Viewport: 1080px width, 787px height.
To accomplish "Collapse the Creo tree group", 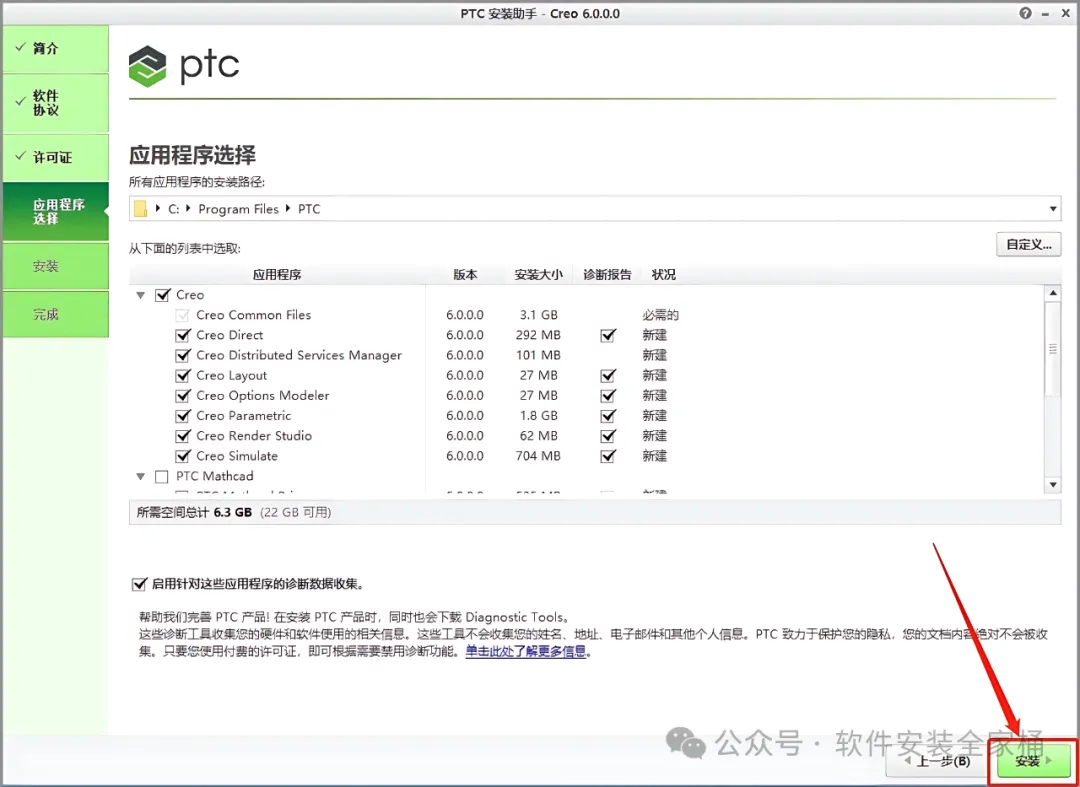I will click(141, 295).
